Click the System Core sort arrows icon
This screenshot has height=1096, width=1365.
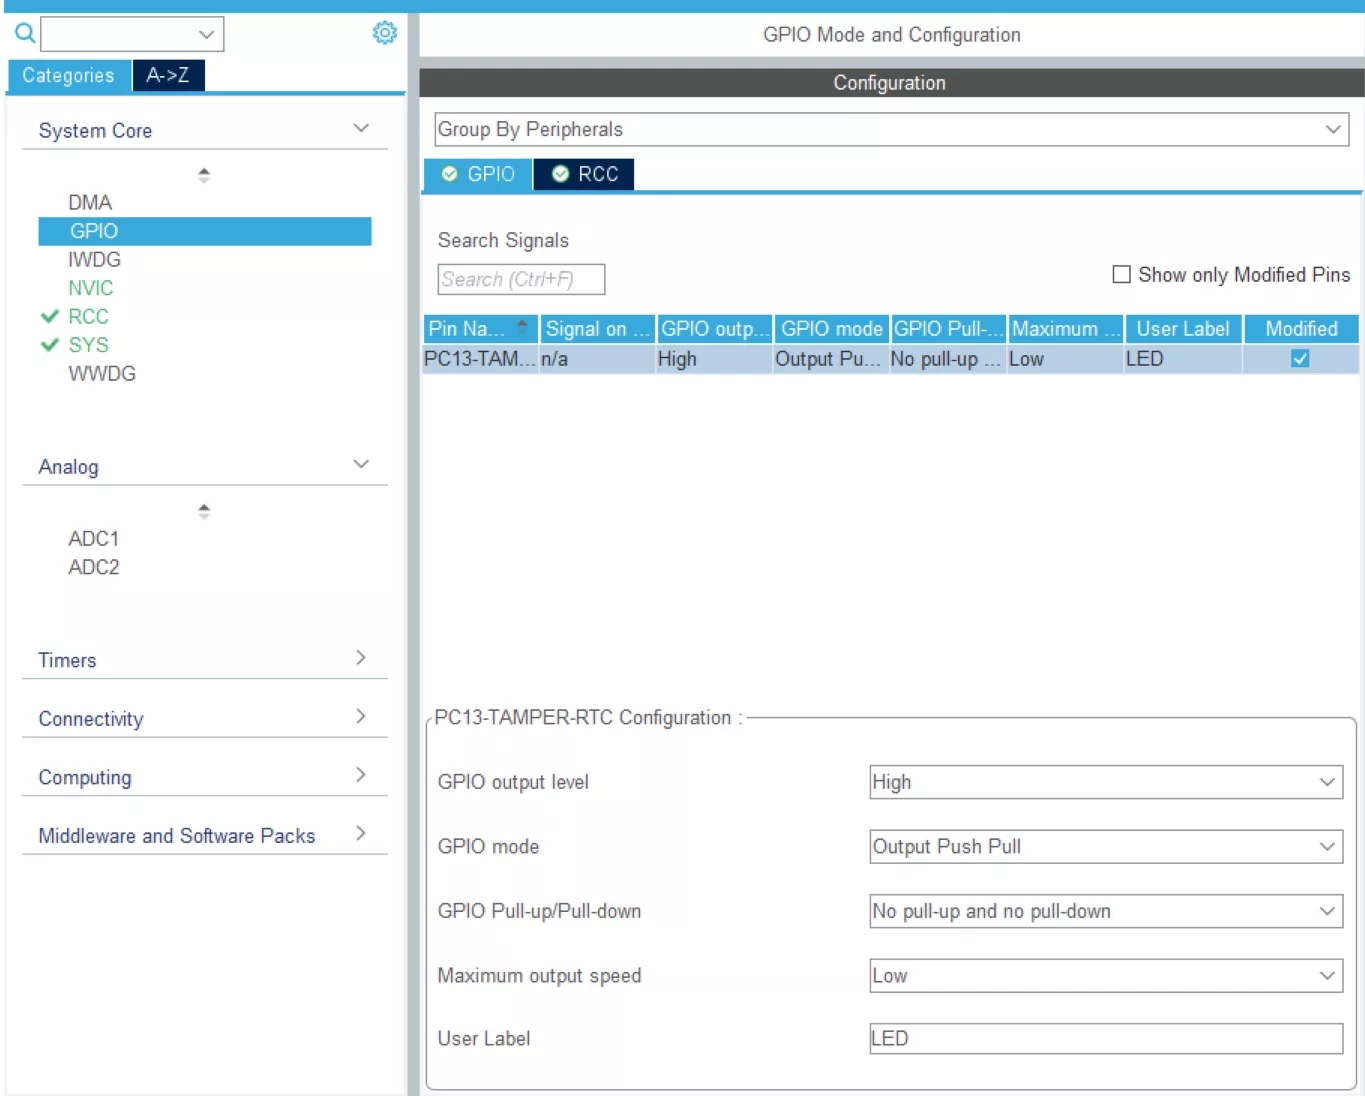pyautogui.click(x=204, y=175)
